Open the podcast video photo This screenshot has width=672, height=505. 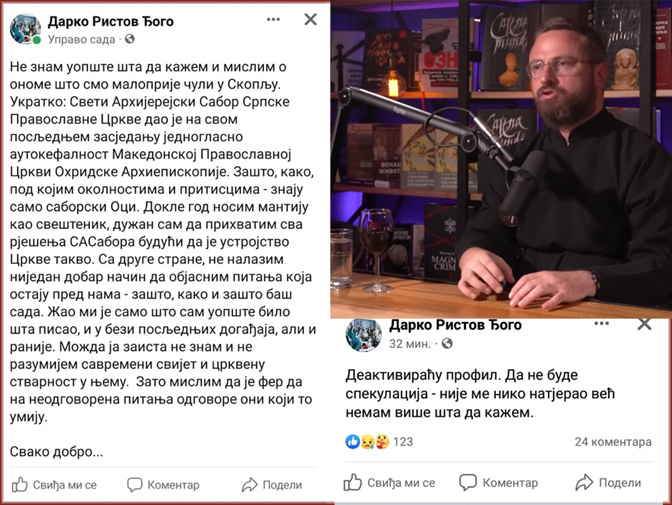pos(501,159)
